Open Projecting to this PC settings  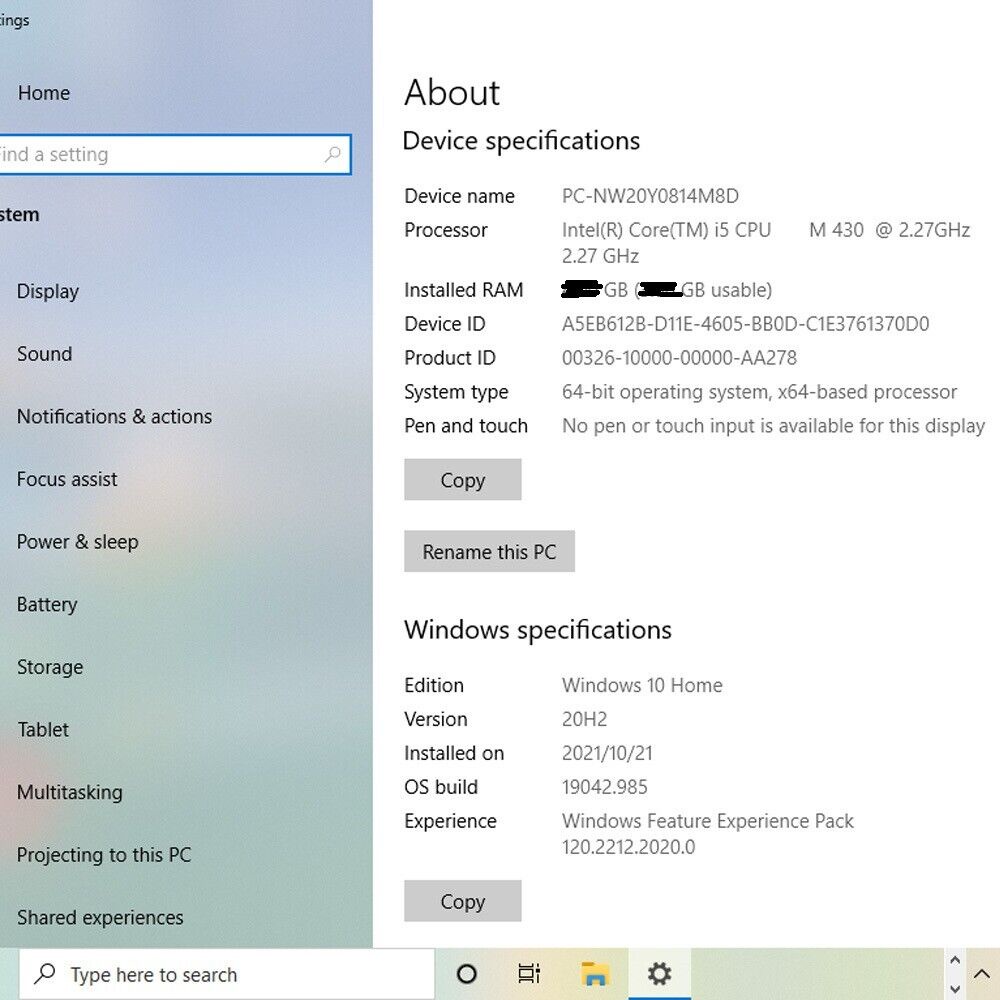click(105, 855)
